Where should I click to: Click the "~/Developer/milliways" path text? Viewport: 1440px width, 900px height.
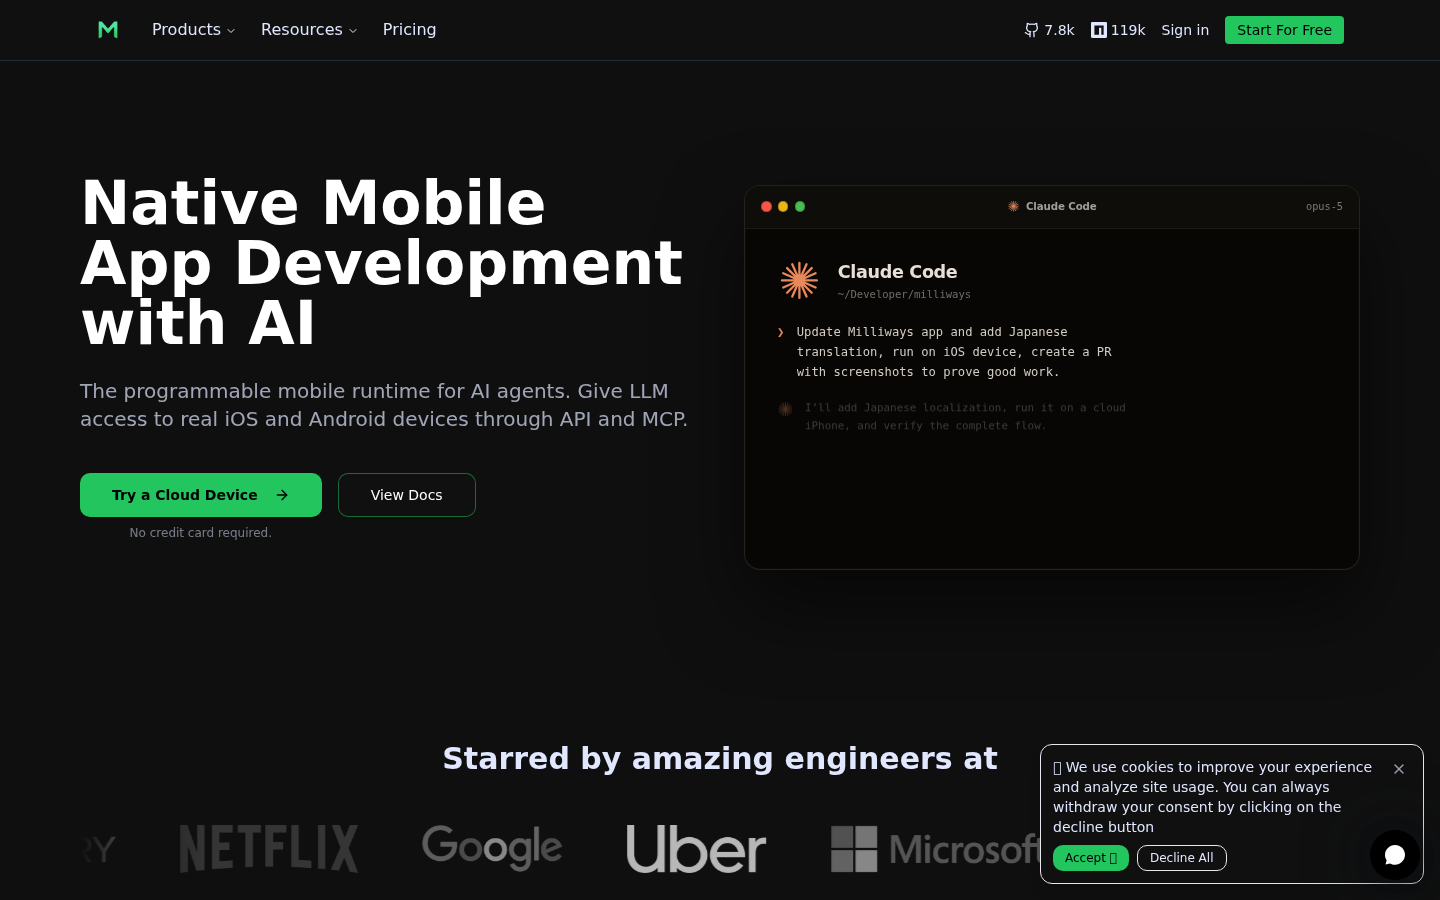click(x=904, y=295)
